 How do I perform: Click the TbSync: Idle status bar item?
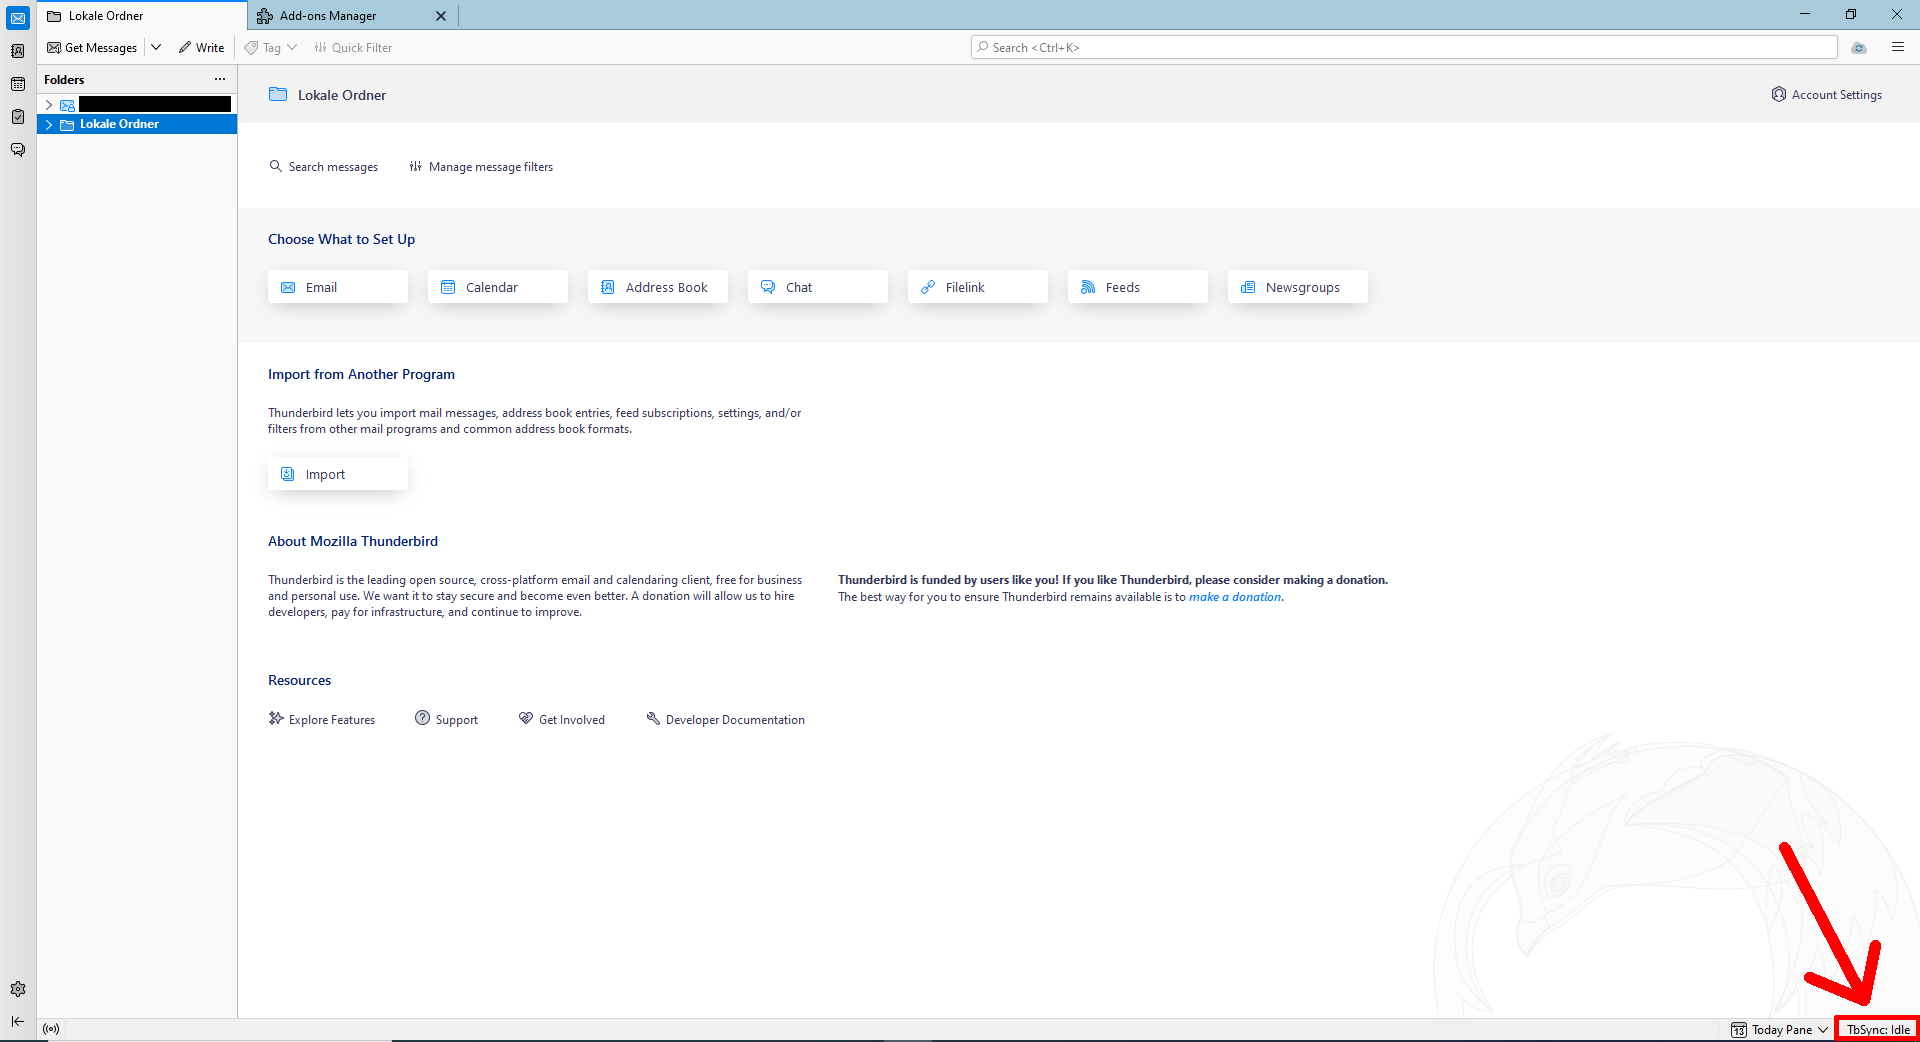pos(1876,1029)
